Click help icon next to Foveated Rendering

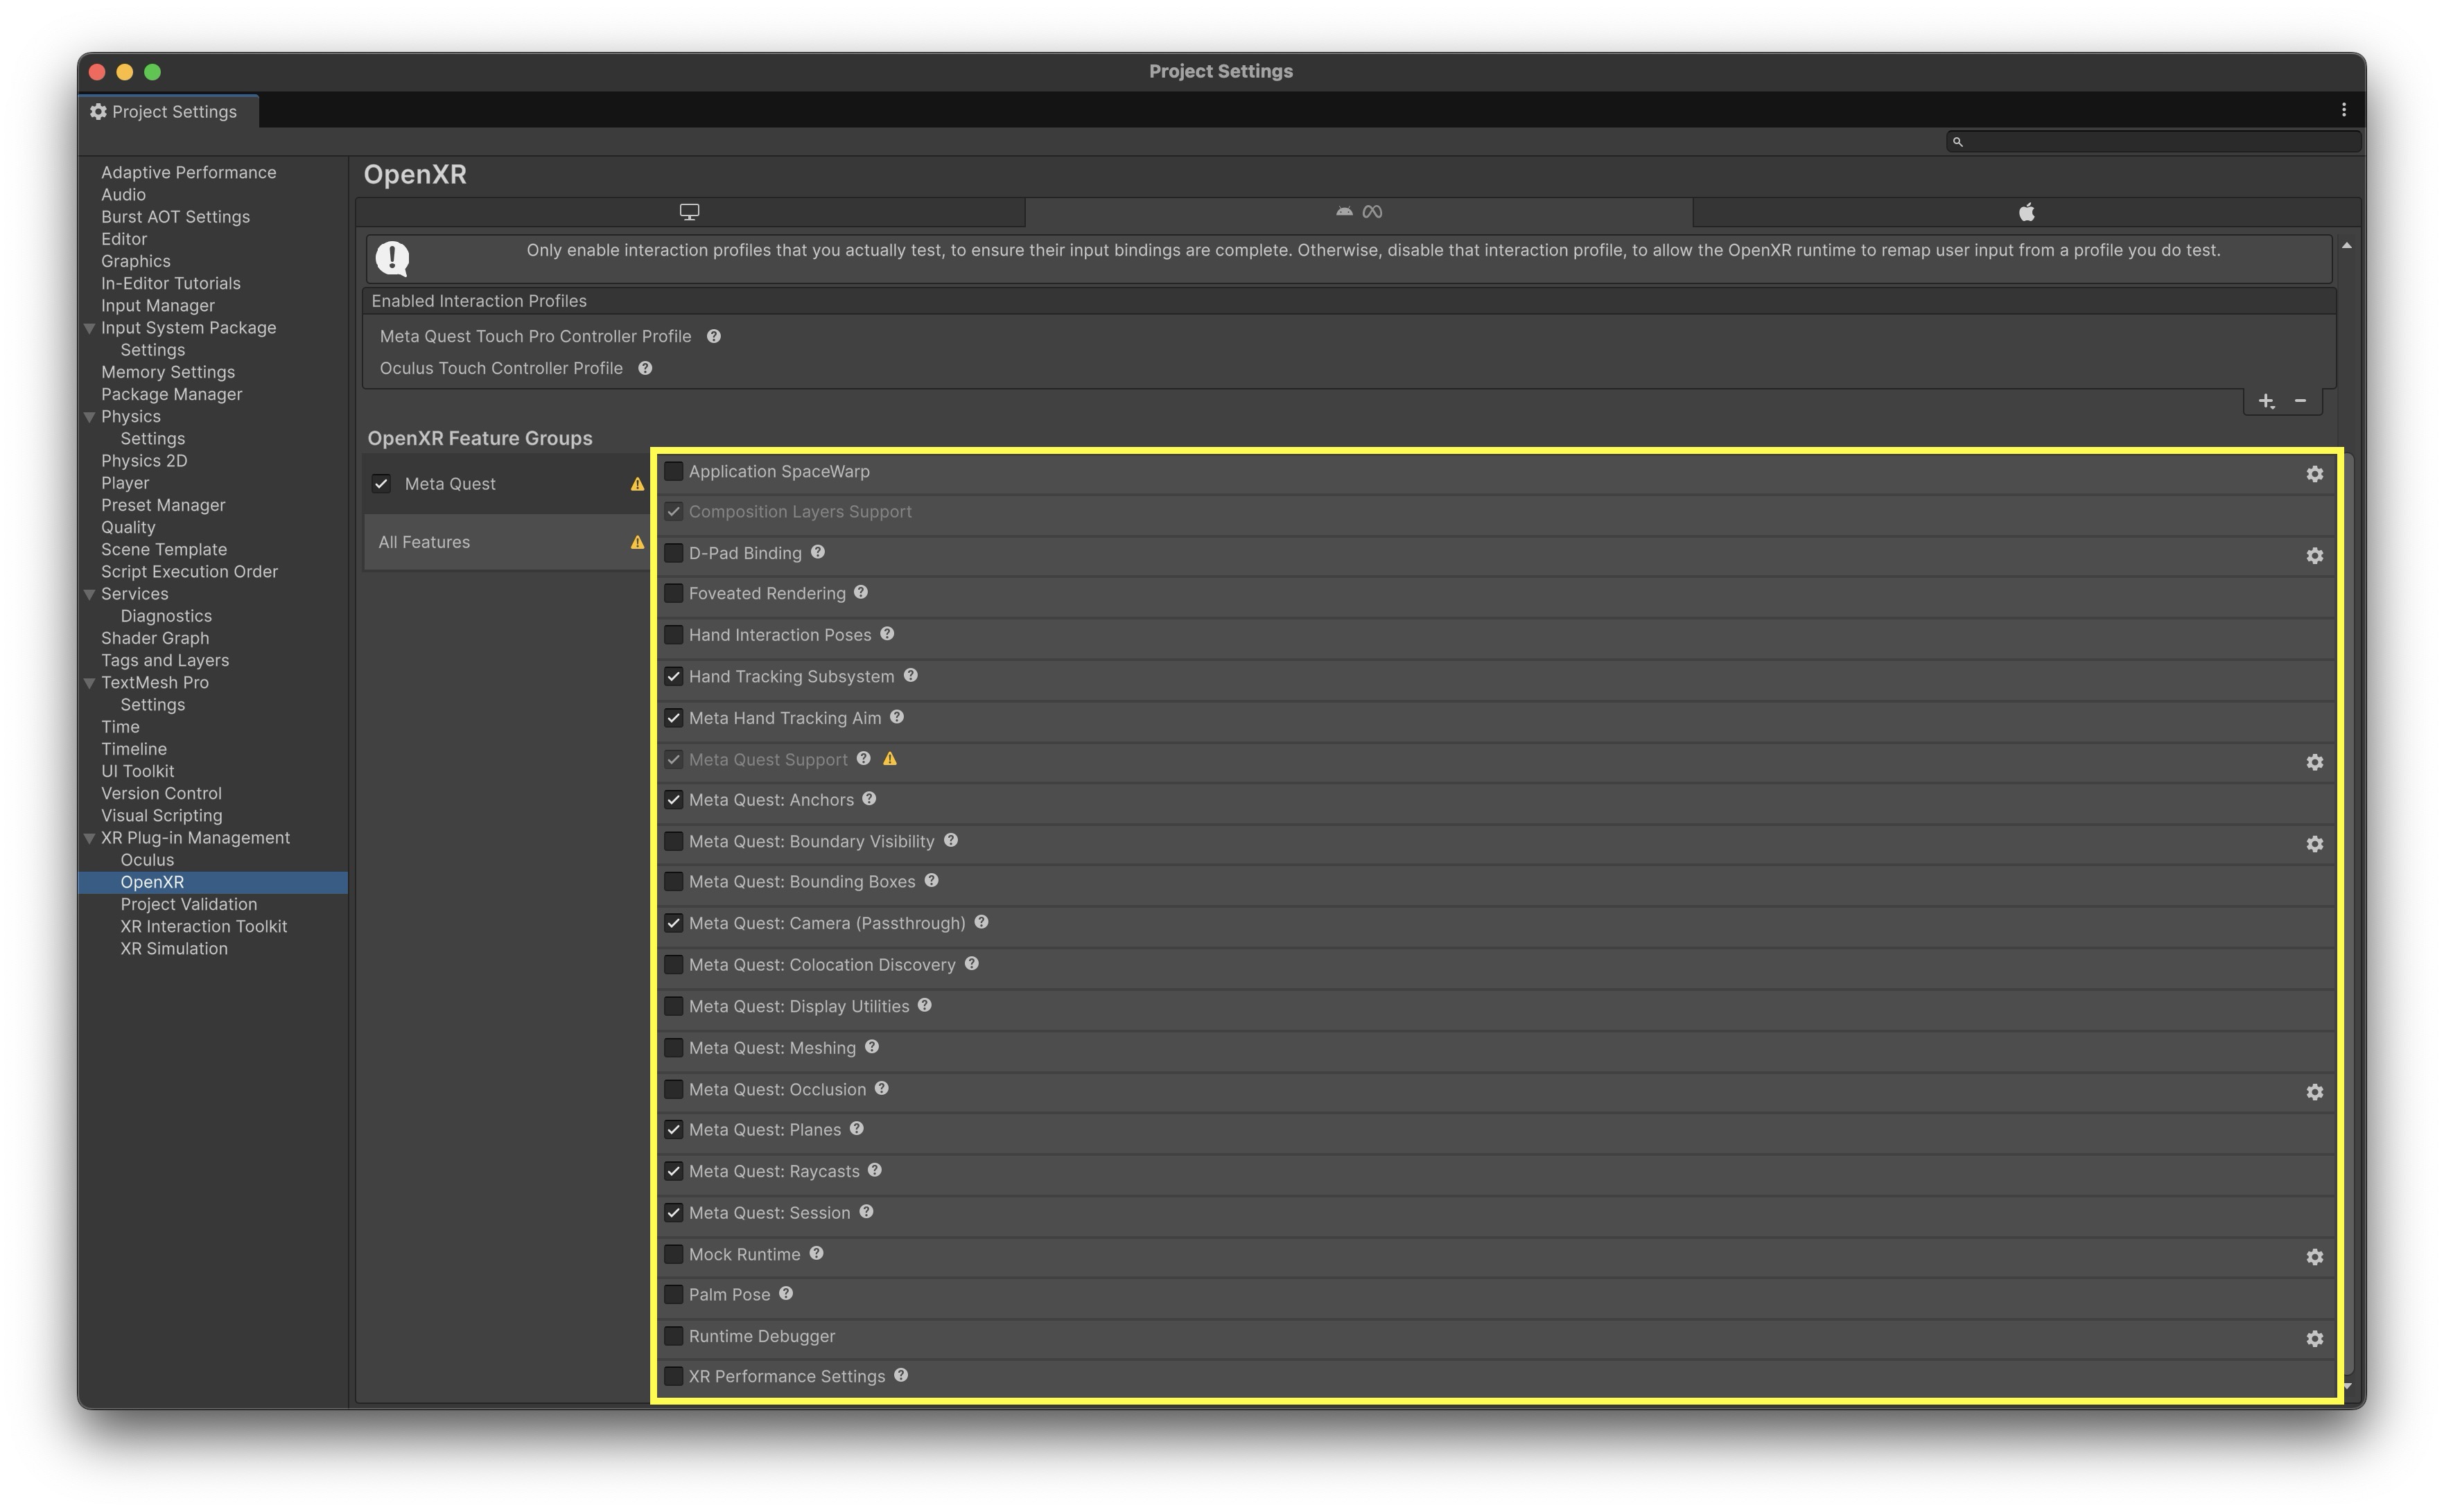point(861,593)
